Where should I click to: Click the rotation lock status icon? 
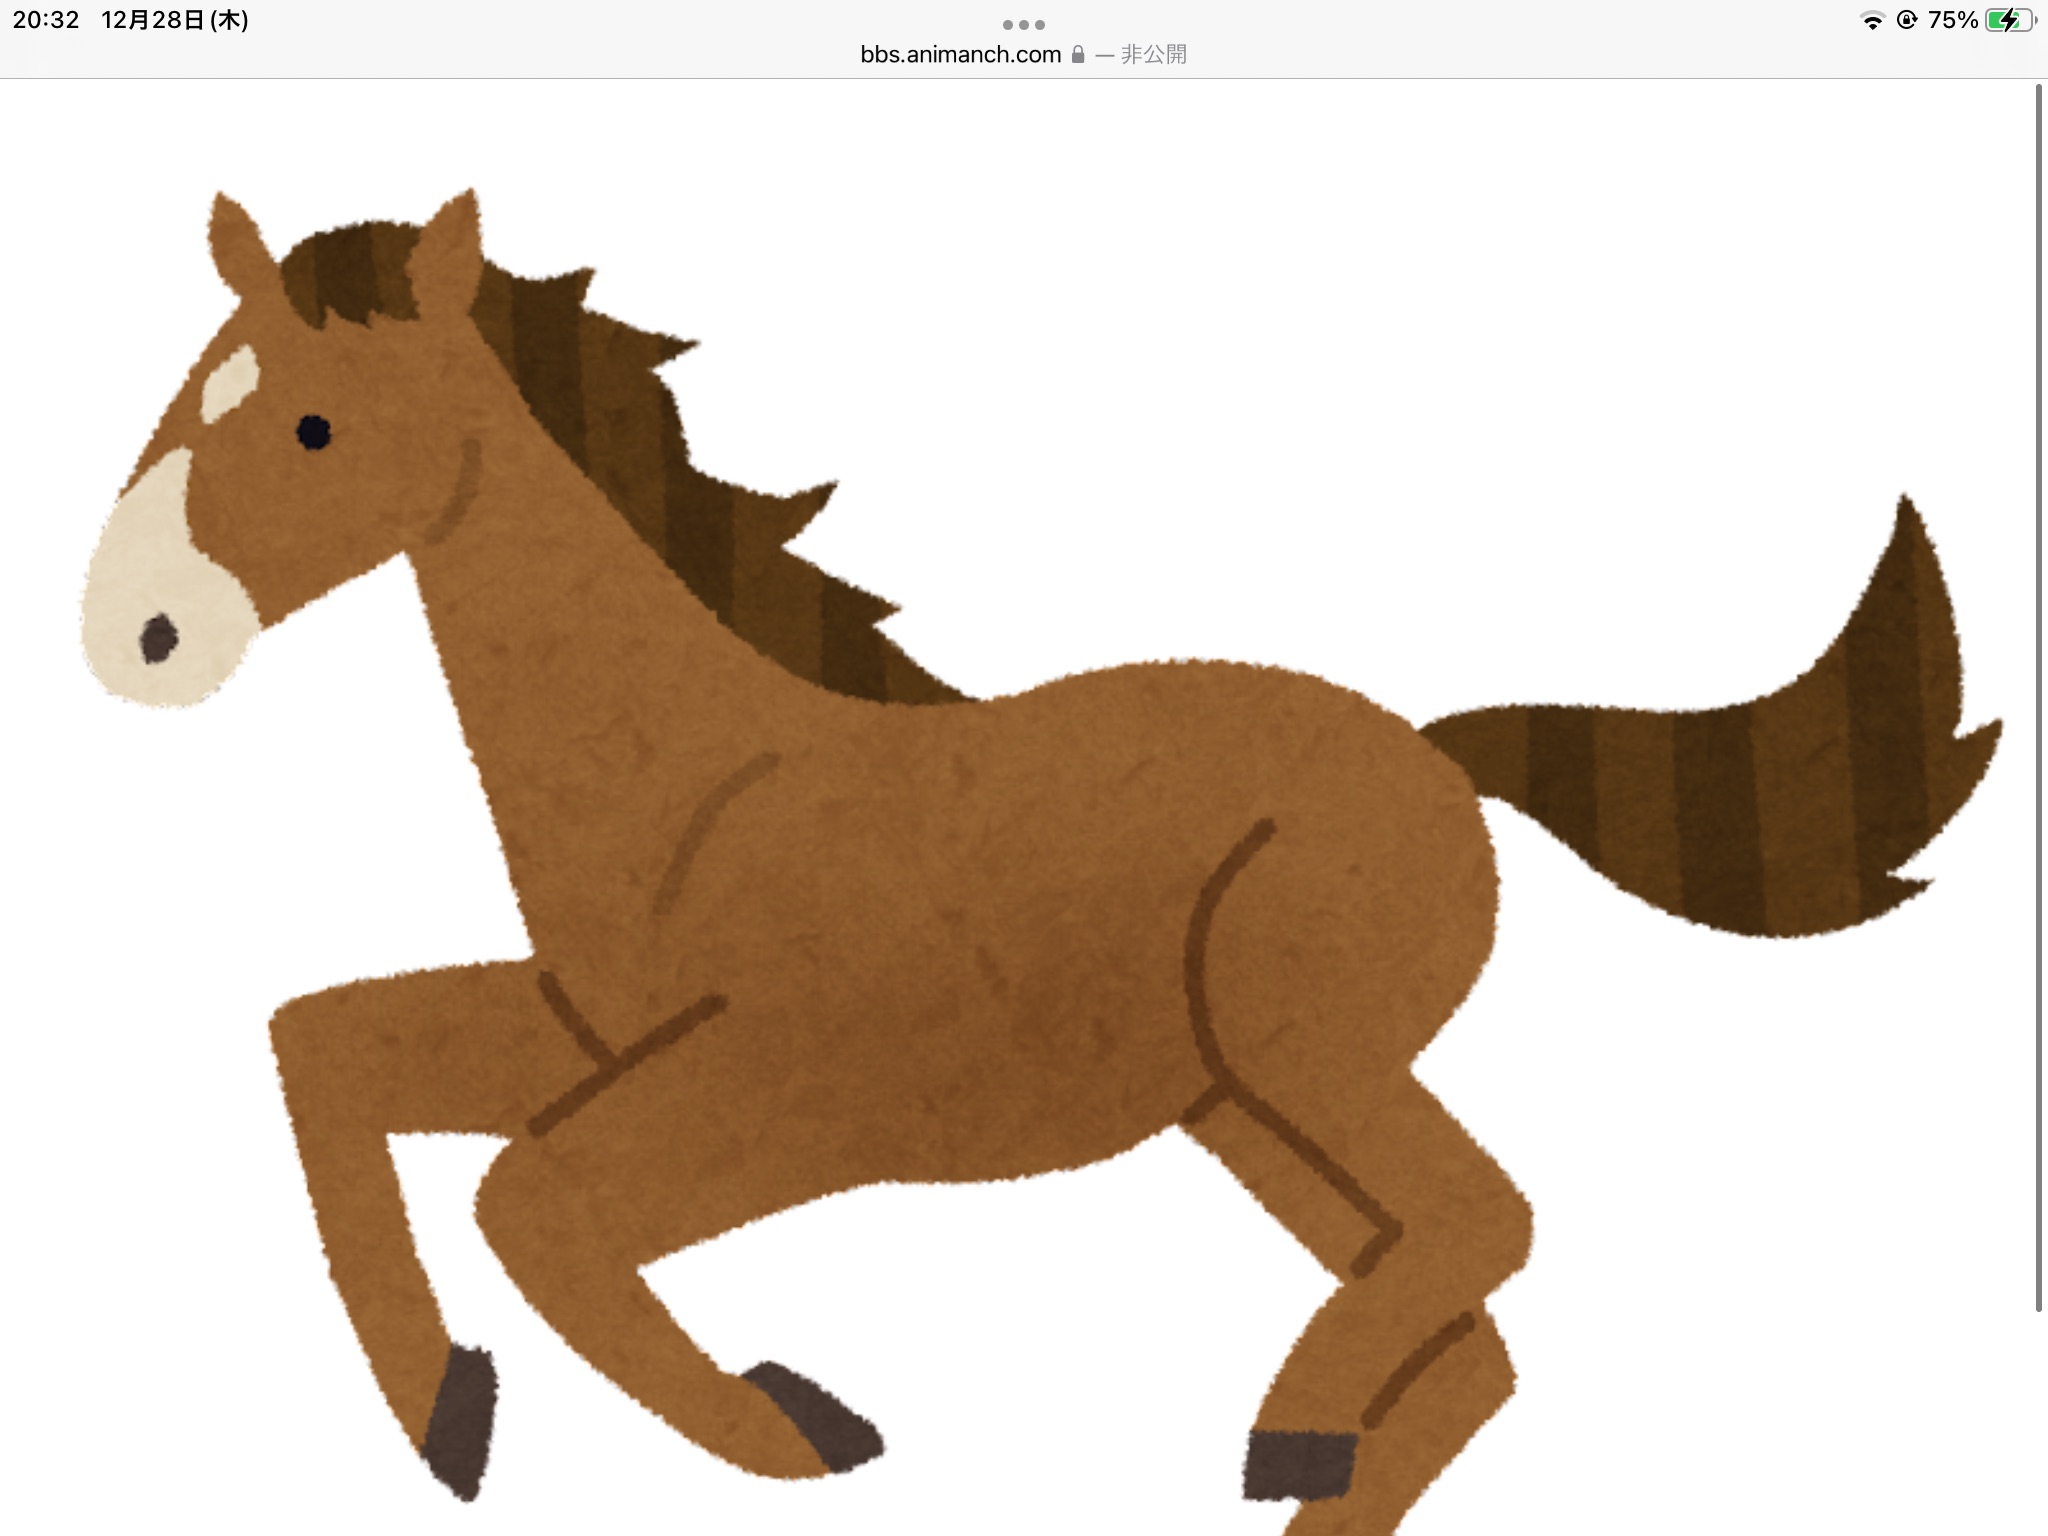[x=1906, y=20]
